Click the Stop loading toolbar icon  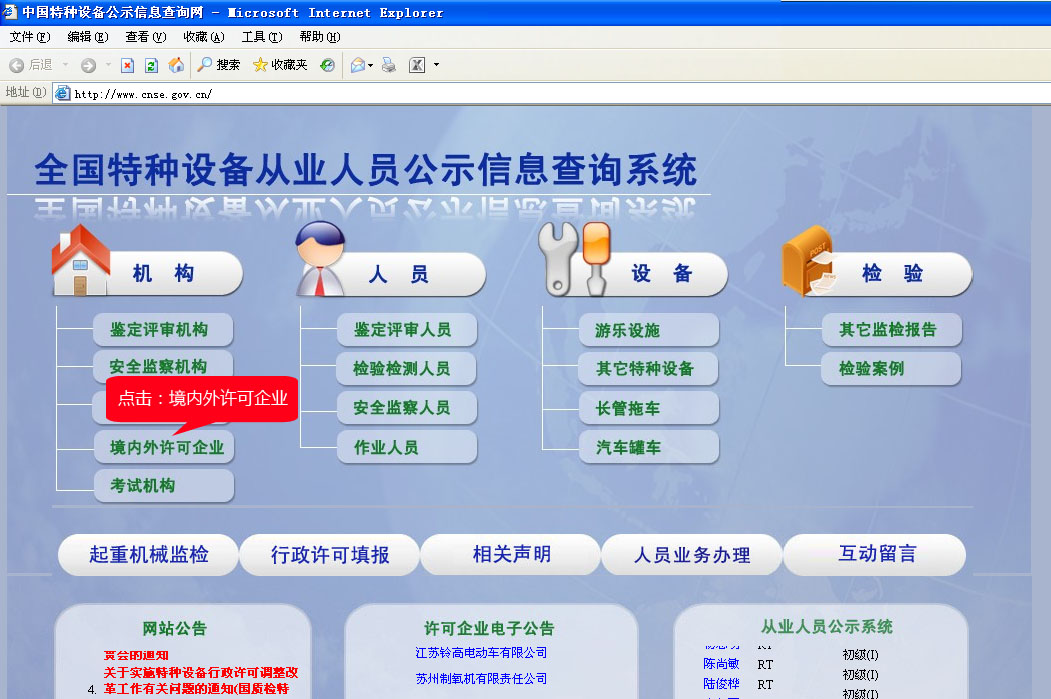[127, 65]
